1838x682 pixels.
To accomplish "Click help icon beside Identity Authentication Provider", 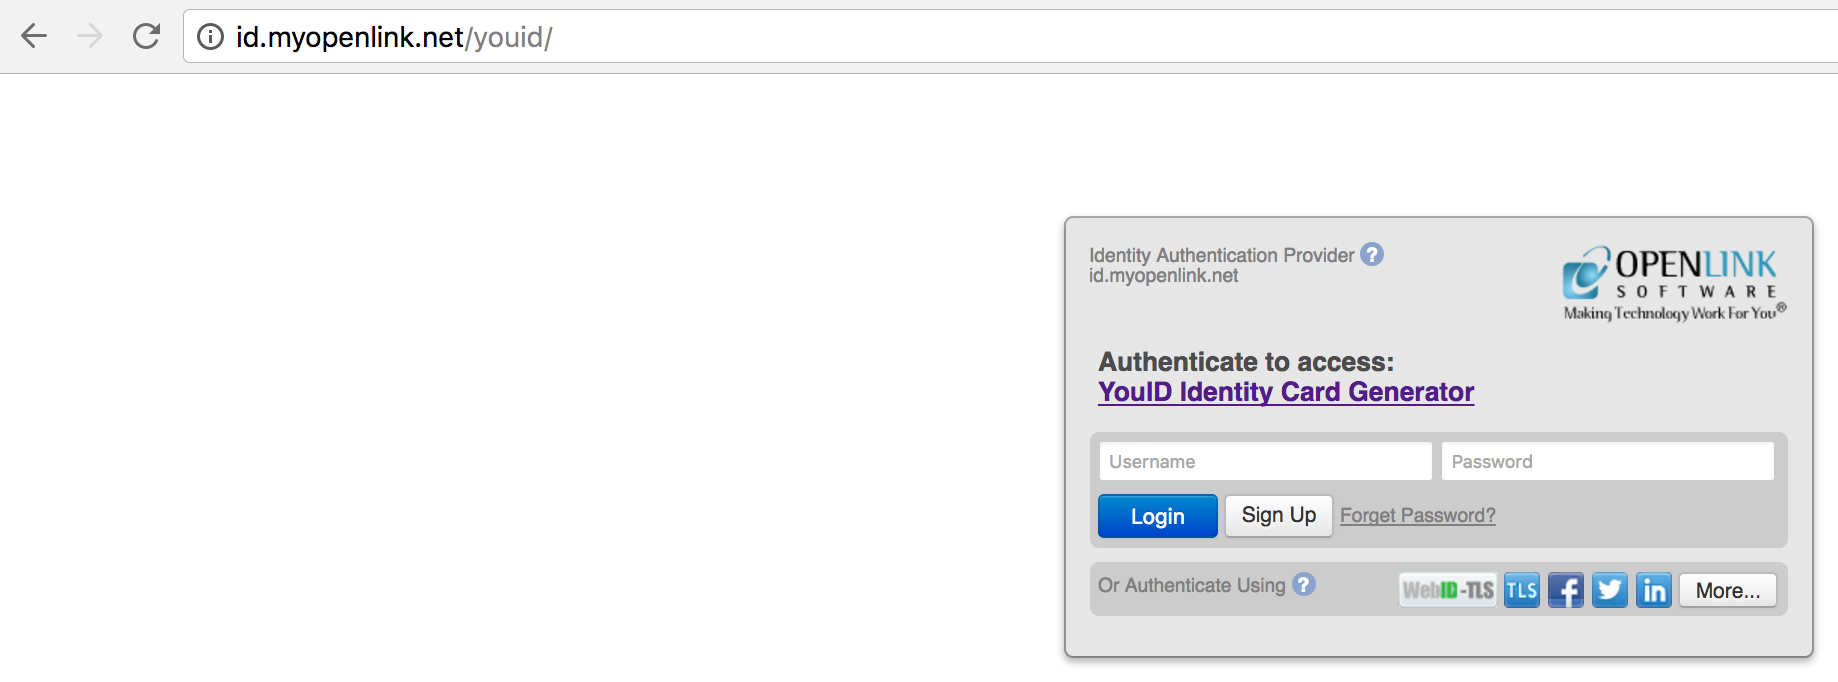I will tap(1372, 255).
